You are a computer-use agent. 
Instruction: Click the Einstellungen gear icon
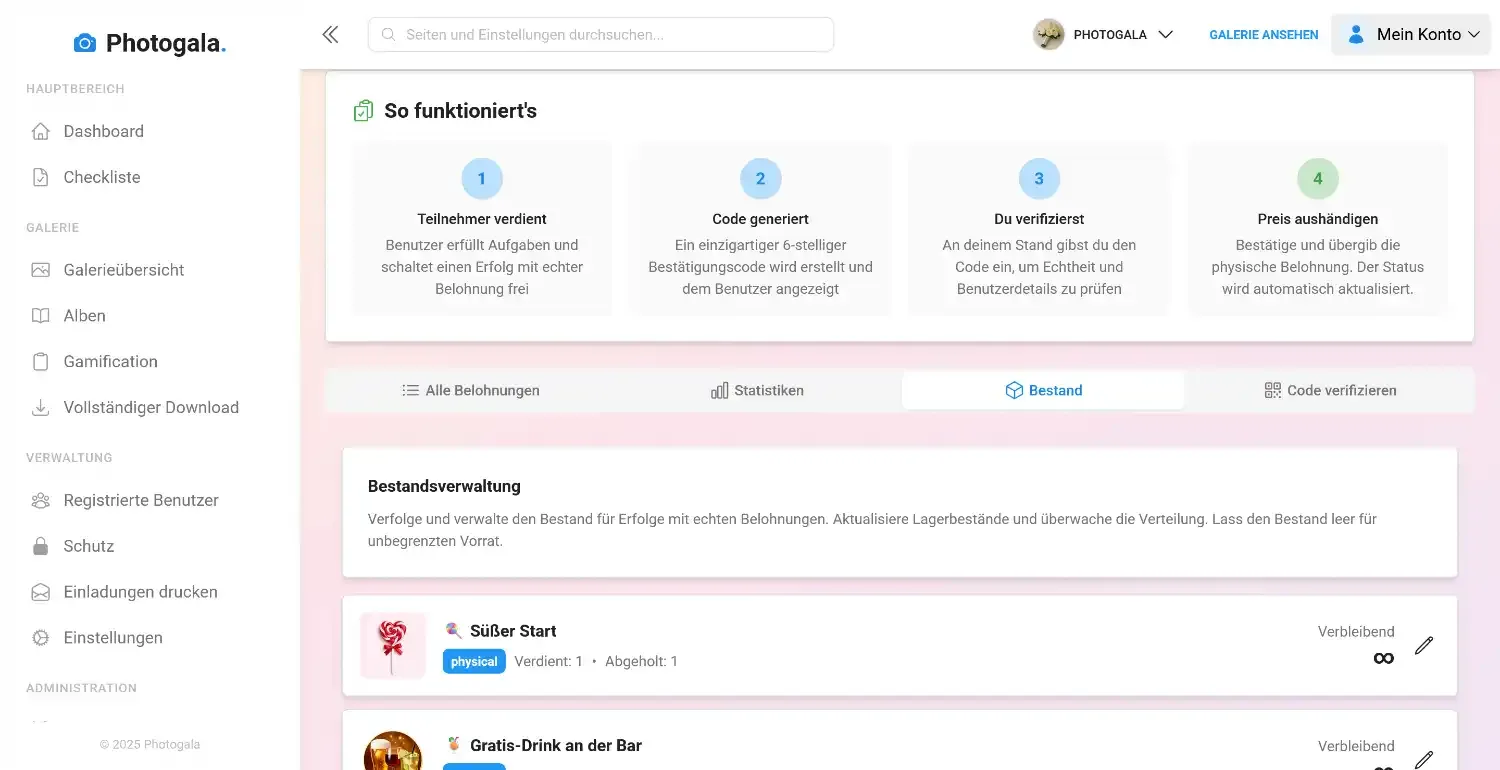tap(41, 638)
